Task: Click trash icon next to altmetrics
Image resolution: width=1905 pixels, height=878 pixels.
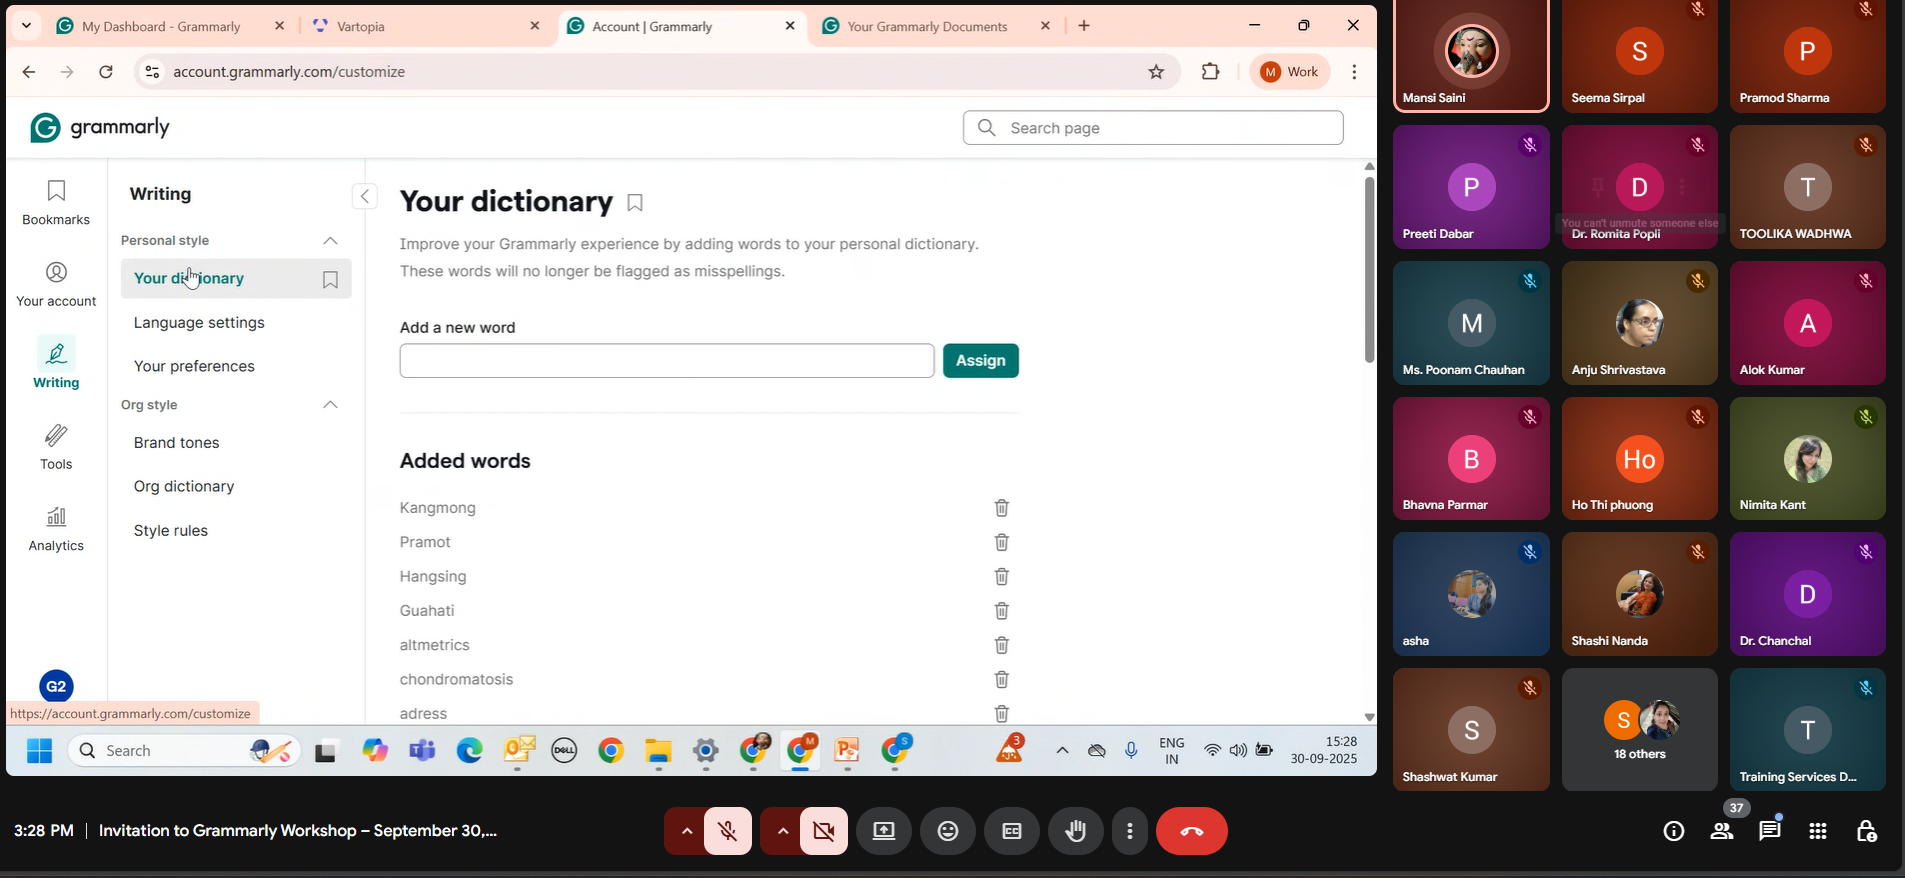Action: [1001, 645]
